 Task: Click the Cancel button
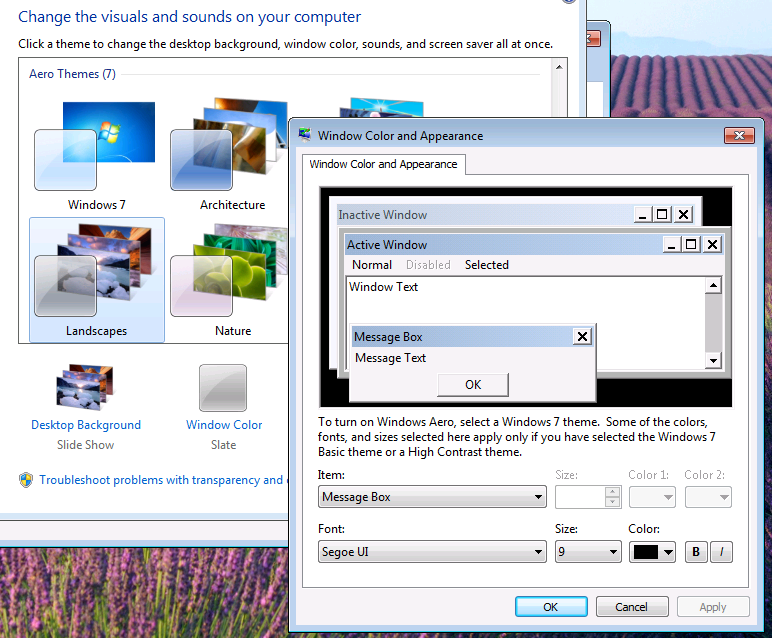tap(632, 607)
